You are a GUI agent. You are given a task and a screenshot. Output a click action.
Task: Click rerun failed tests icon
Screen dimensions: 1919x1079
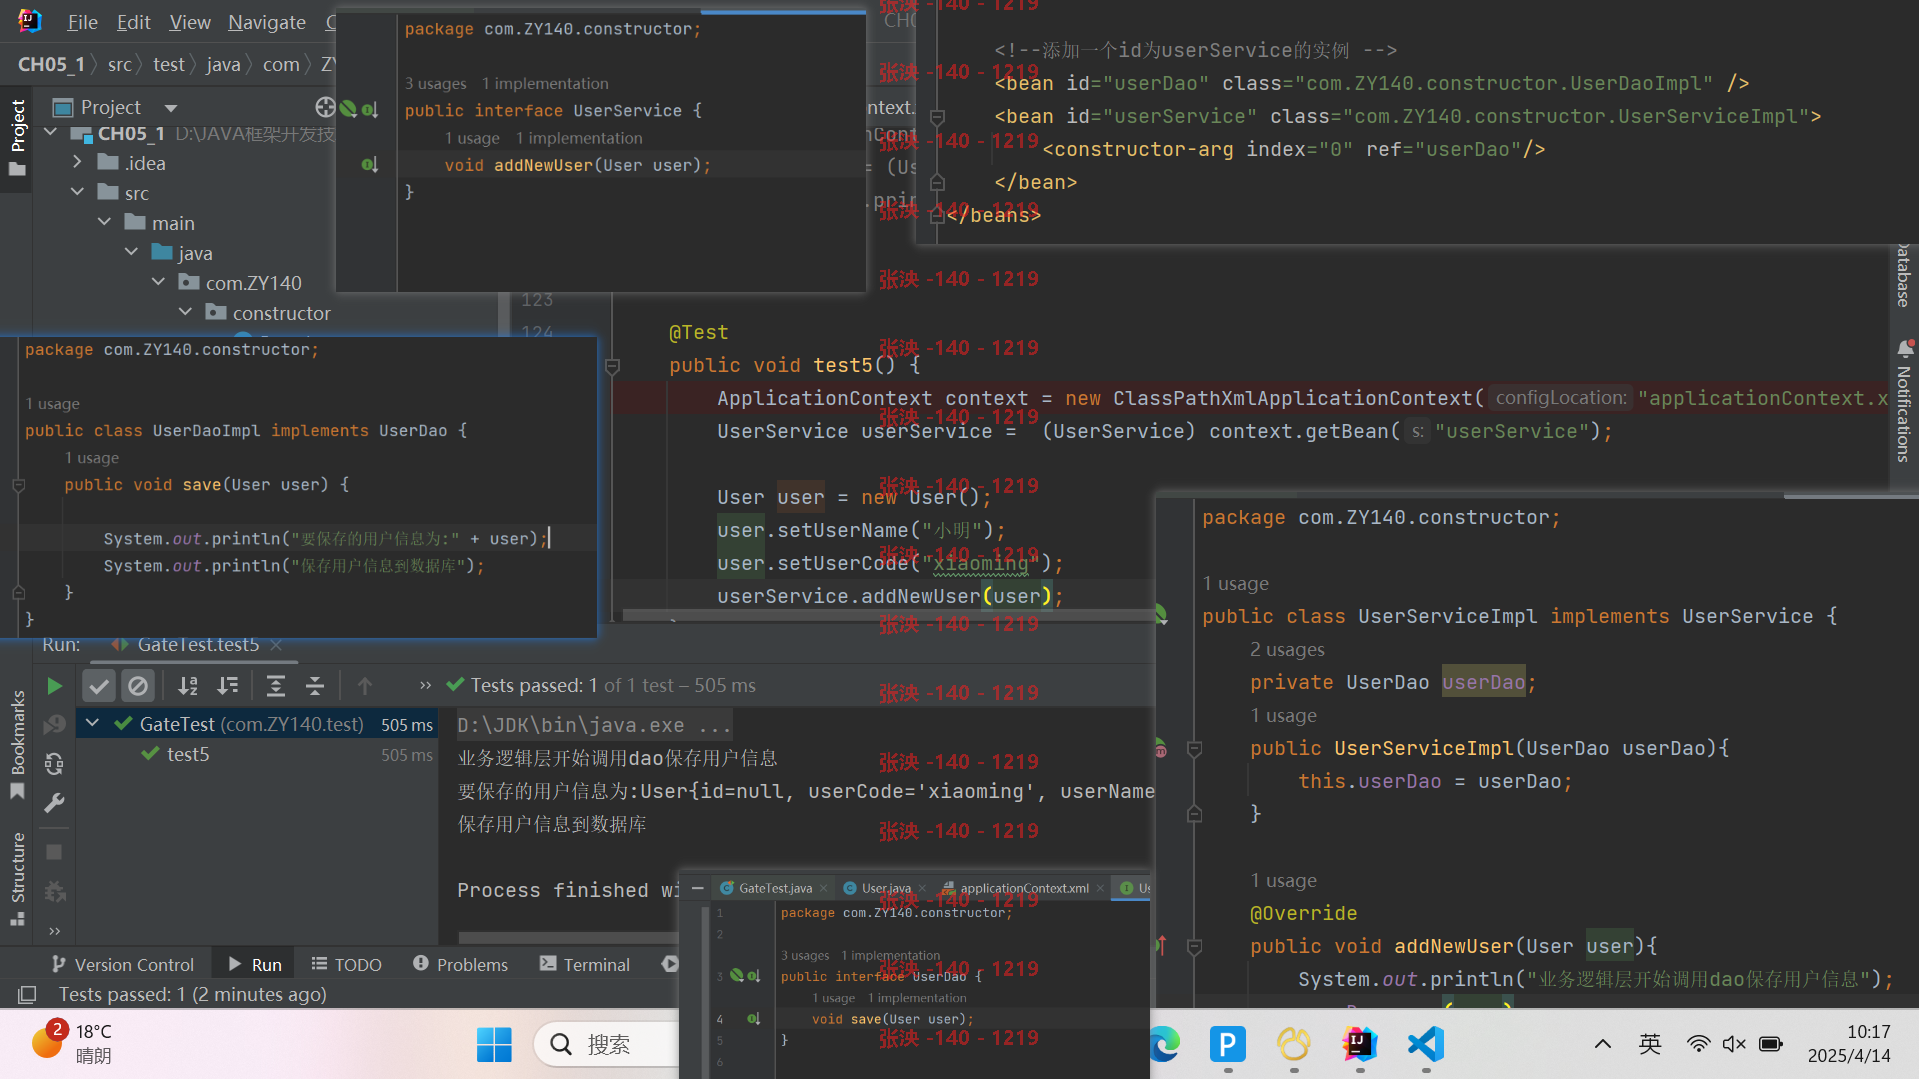click(x=55, y=724)
